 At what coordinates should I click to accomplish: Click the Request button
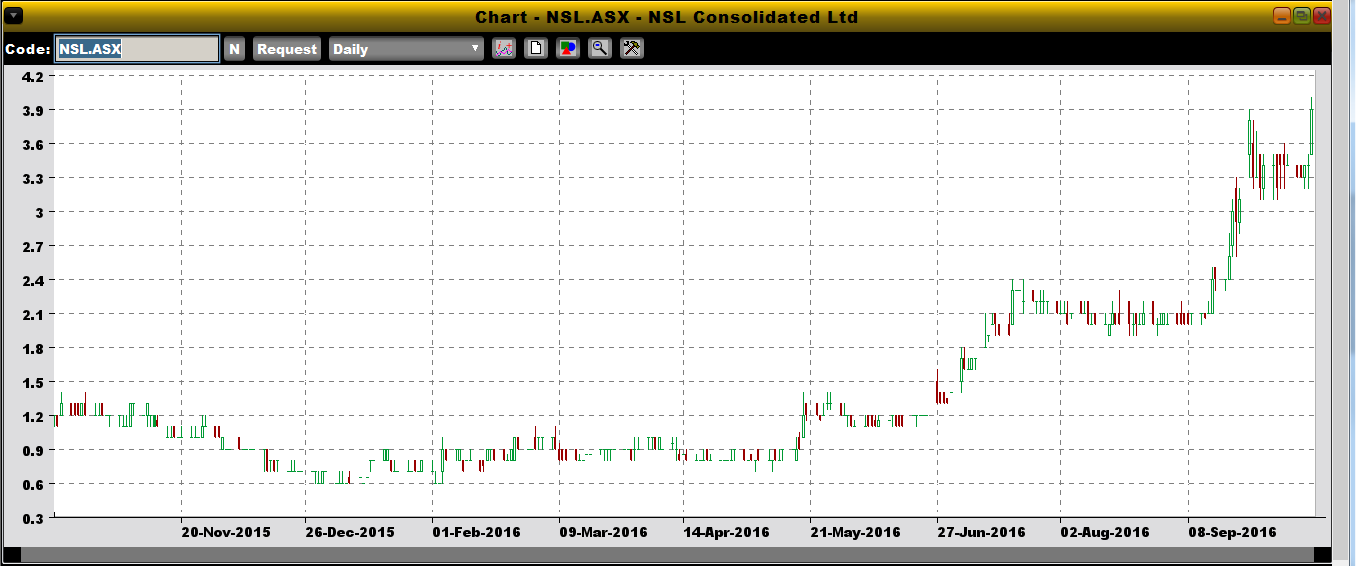287,49
